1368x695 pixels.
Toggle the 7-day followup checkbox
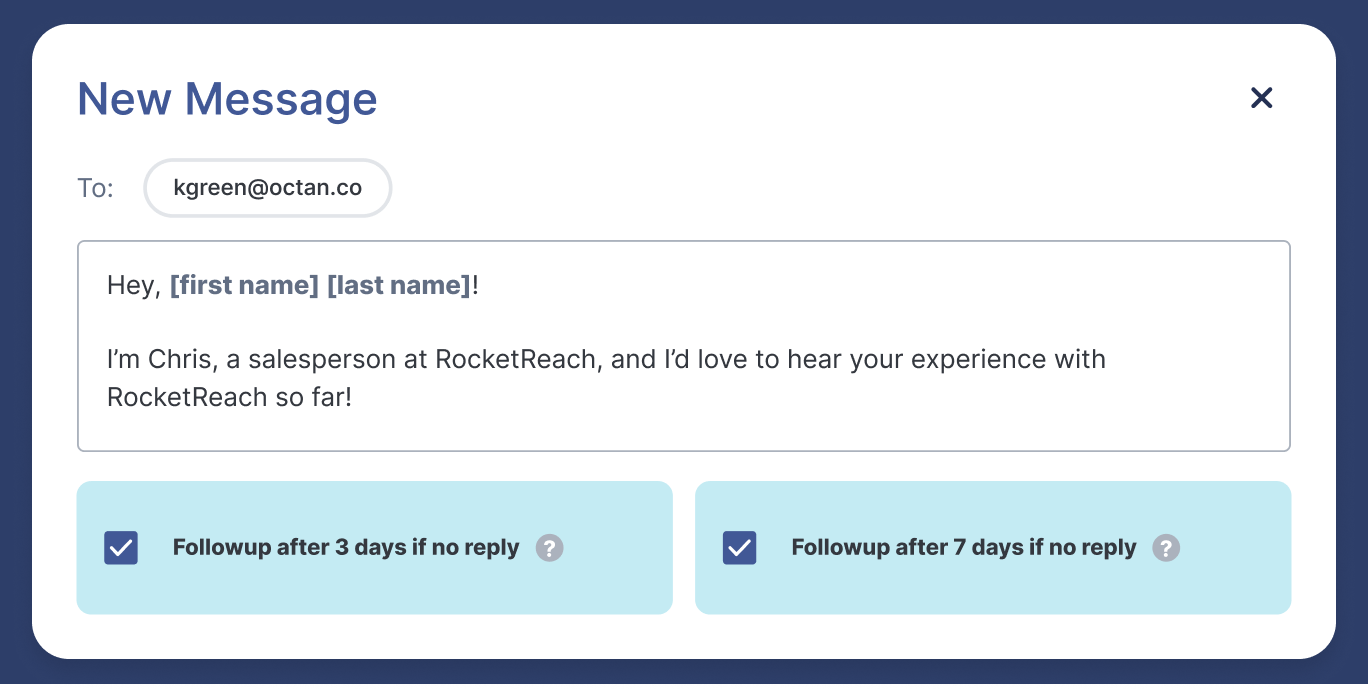point(739,548)
